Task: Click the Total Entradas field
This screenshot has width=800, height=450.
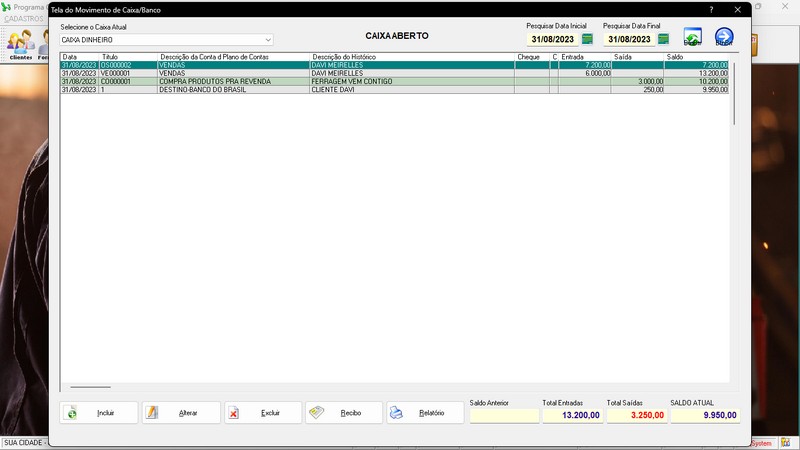Action: [572, 415]
